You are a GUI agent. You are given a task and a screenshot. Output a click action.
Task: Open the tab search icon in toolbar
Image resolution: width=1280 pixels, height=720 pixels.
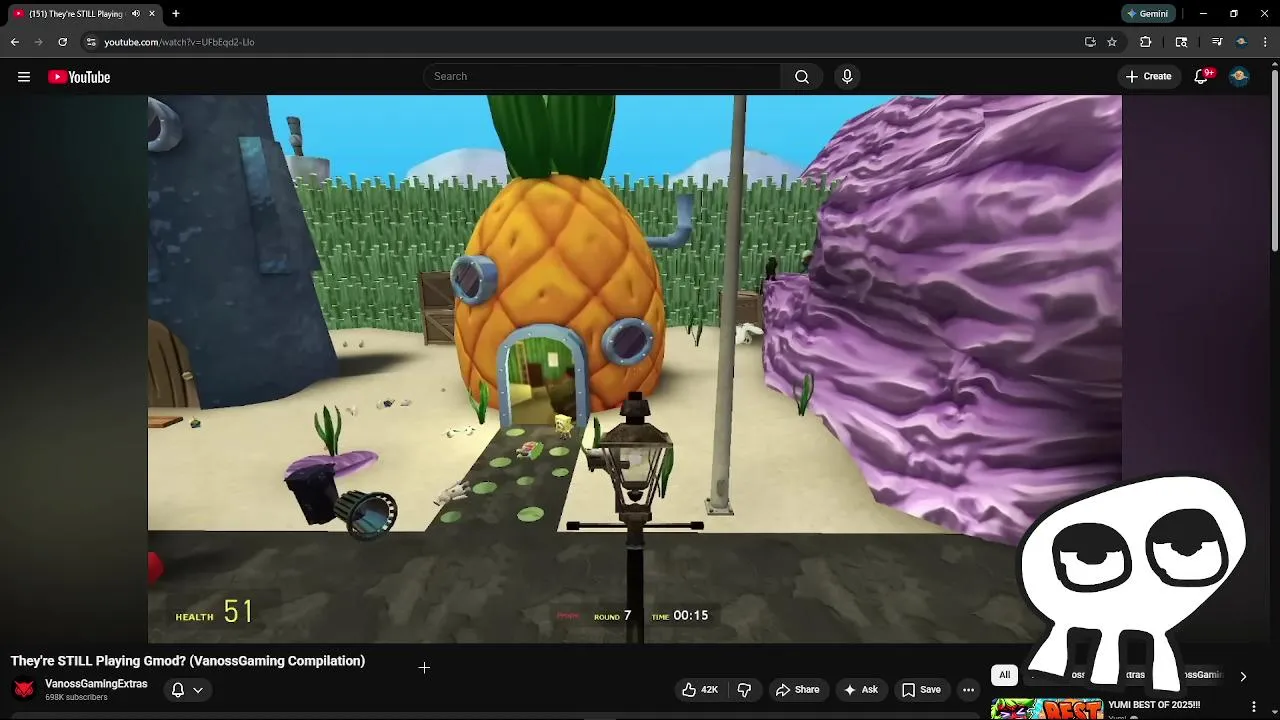tap(1181, 42)
